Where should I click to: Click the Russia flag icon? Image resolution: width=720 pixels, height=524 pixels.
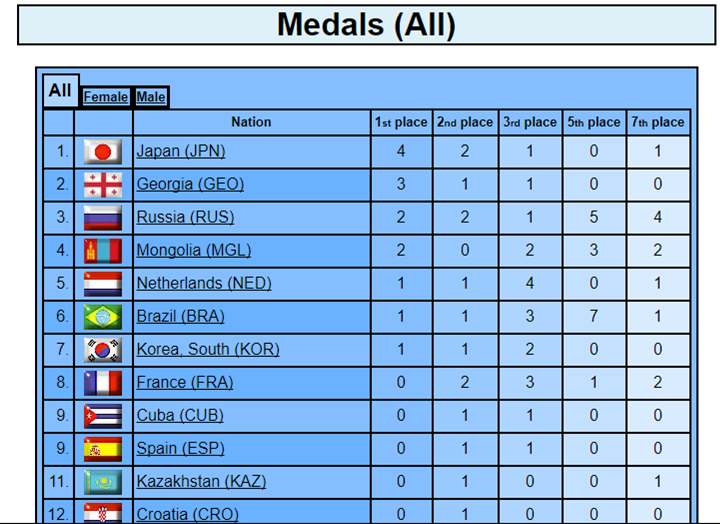pyautogui.click(x=103, y=218)
